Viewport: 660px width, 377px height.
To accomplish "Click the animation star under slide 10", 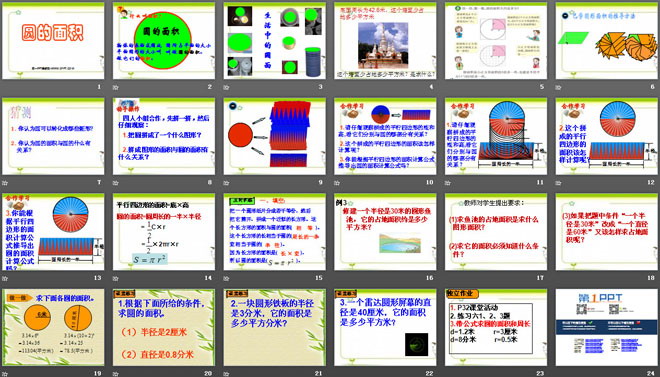I will [x=337, y=183].
